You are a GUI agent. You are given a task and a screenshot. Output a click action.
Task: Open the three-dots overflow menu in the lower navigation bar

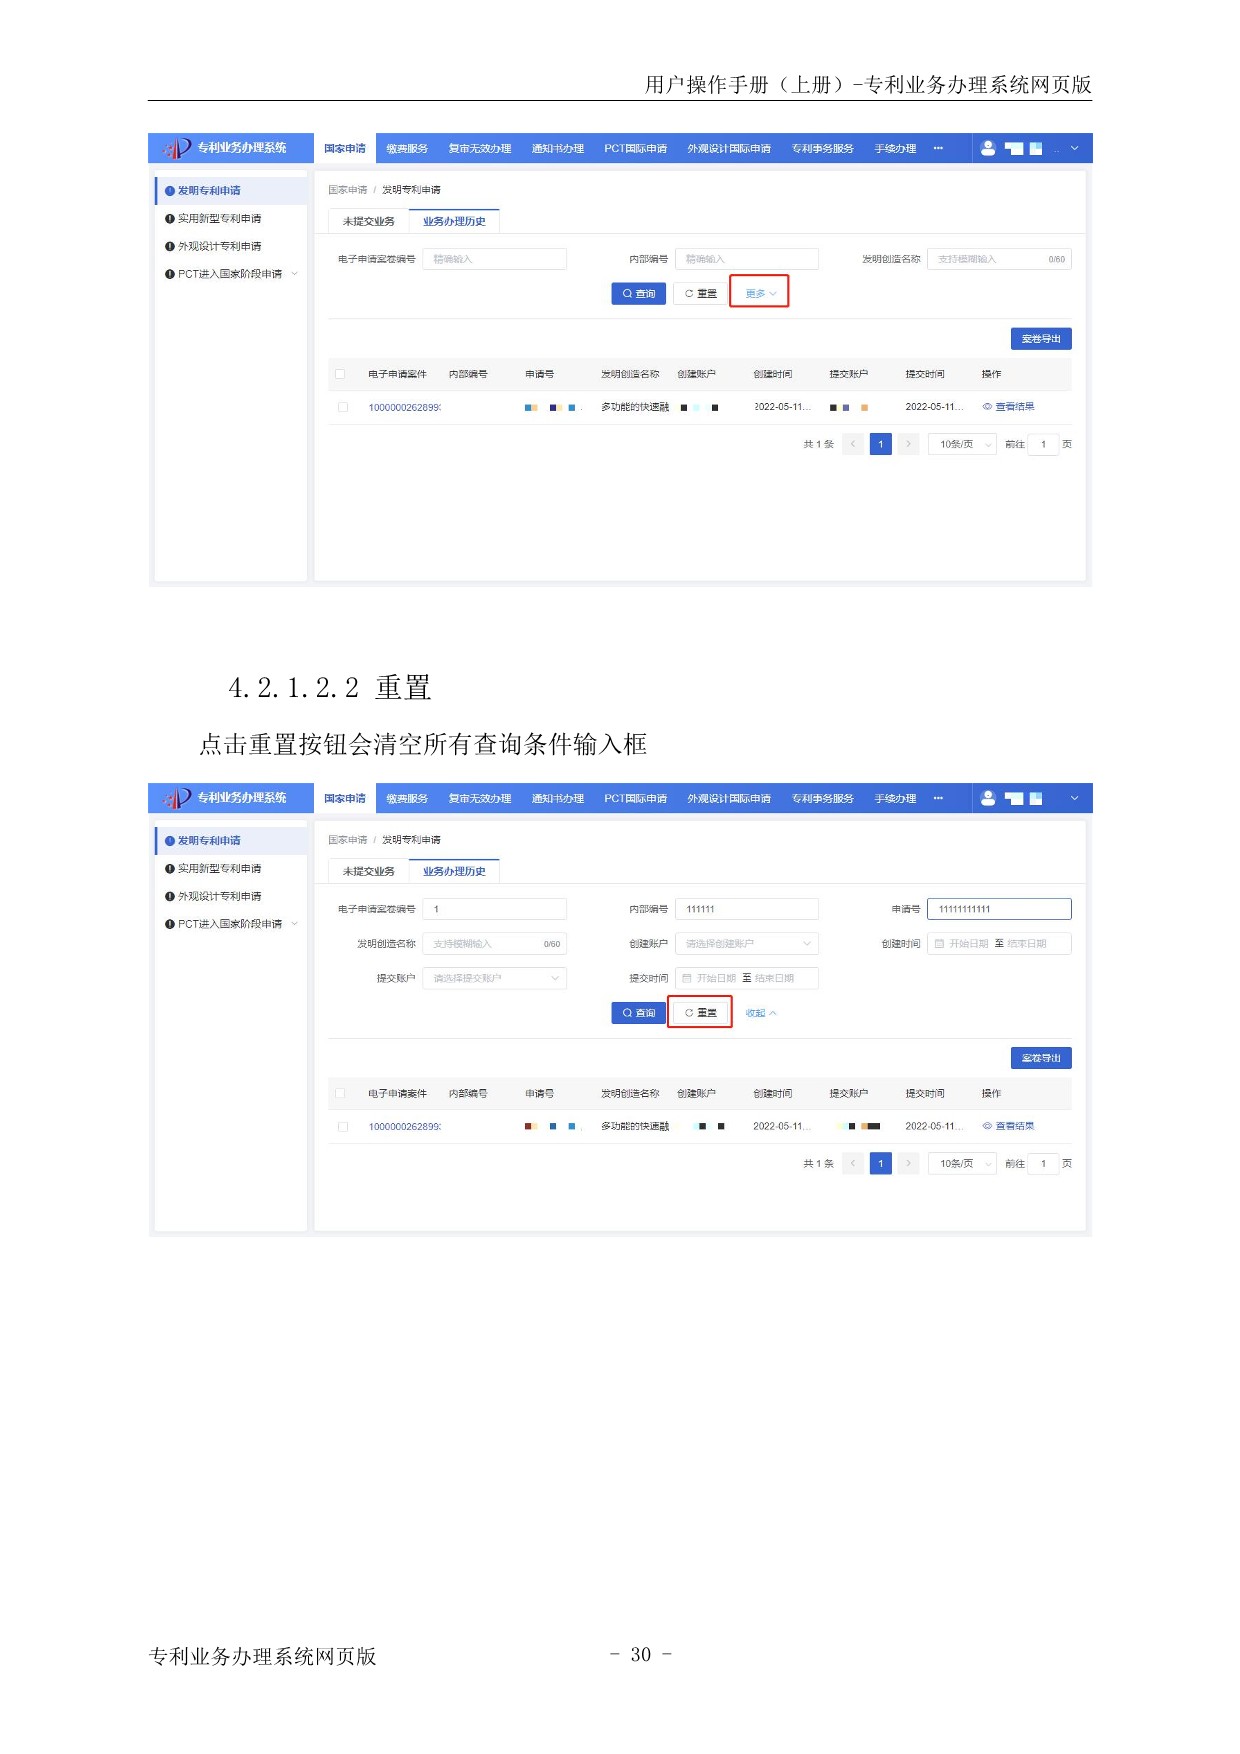pyautogui.click(x=938, y=798)
